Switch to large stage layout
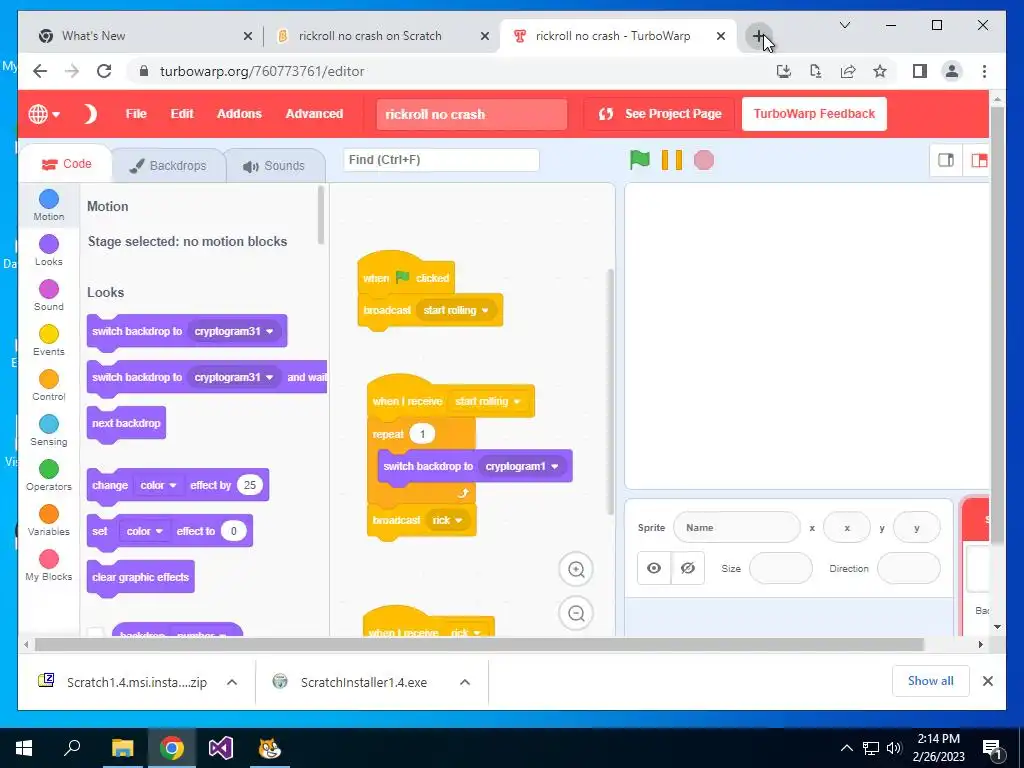1024x768 pixels. [977, 160]
